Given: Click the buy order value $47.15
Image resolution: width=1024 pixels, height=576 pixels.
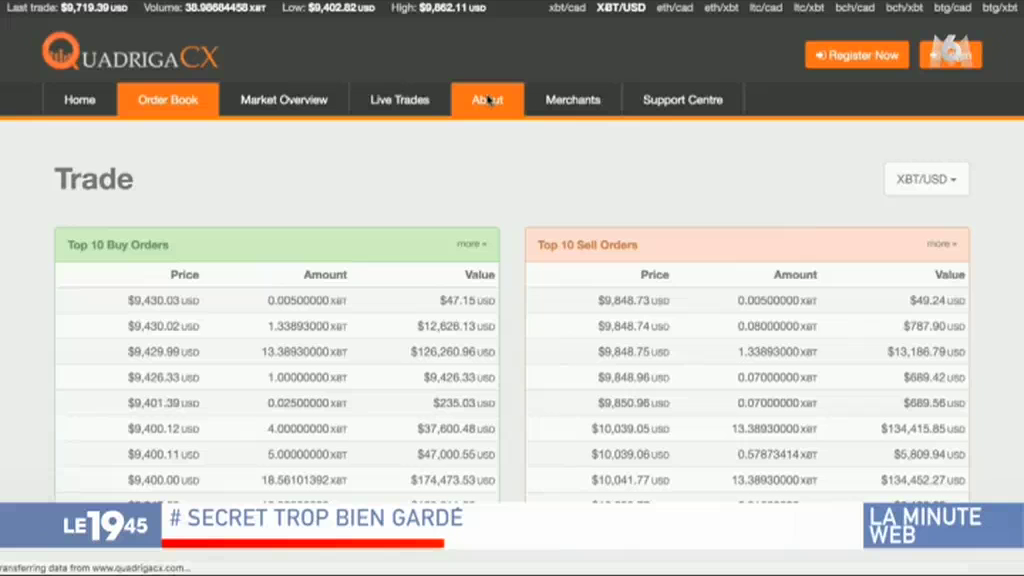Looking at the screenshot, I should pos(467,300).
